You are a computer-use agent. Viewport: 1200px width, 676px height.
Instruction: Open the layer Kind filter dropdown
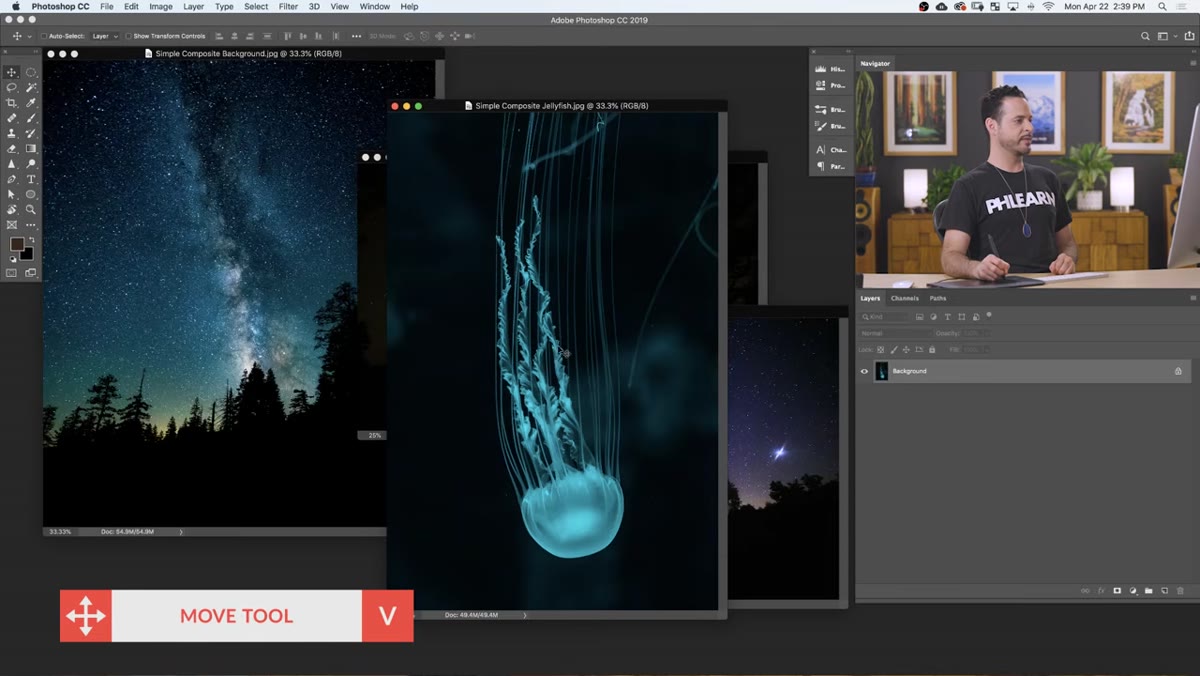pyautogui.click(x=885, y=317)
